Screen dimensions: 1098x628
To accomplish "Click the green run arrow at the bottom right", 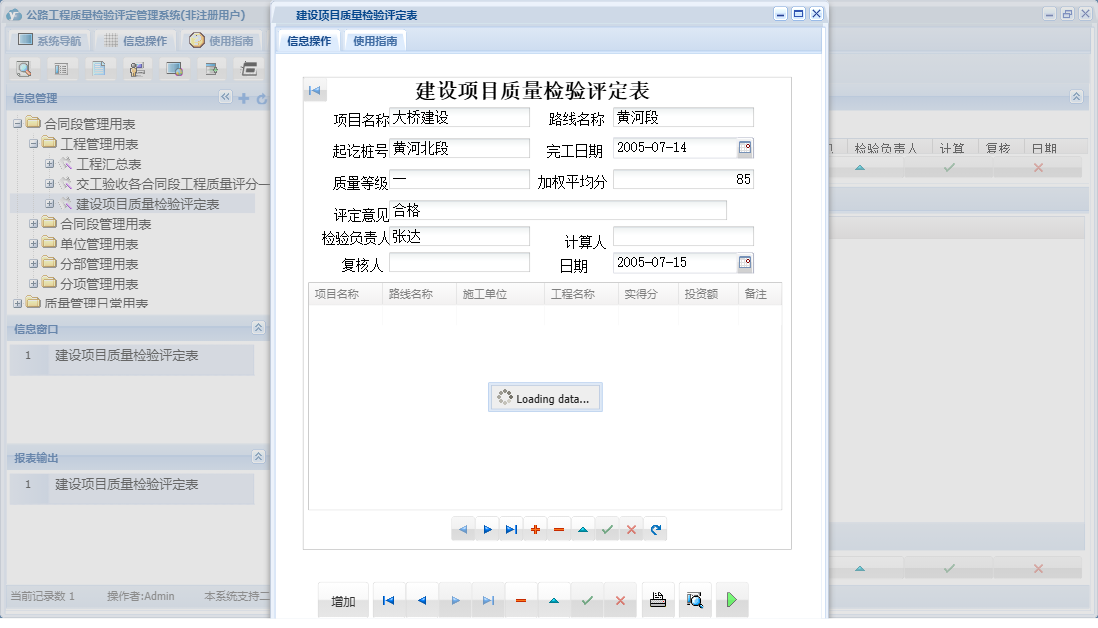I will click(x=732, y=599).
